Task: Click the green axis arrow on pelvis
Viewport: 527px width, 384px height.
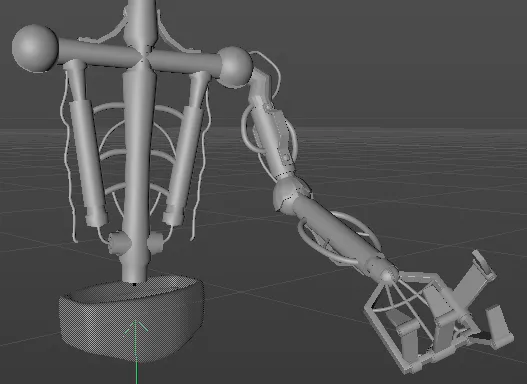Action: (x=136, y=349)
